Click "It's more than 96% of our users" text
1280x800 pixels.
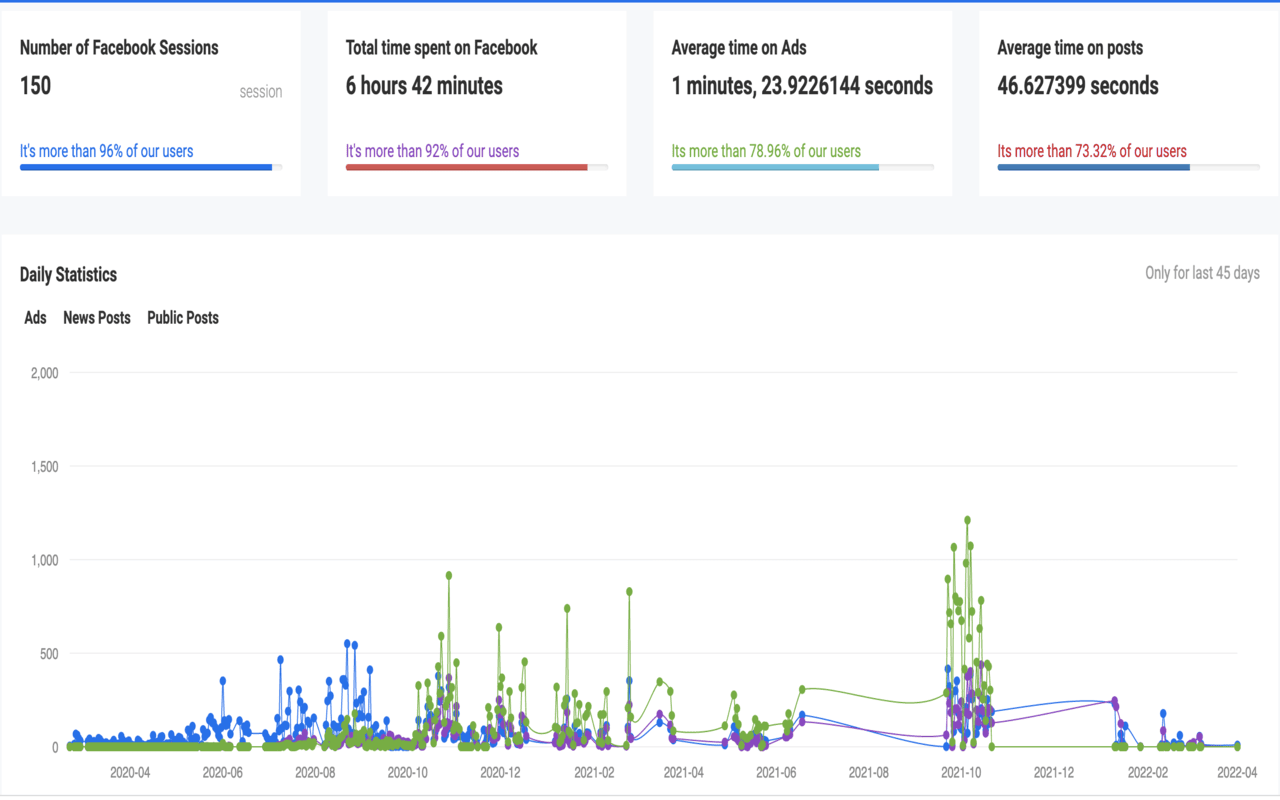point(107,151)
